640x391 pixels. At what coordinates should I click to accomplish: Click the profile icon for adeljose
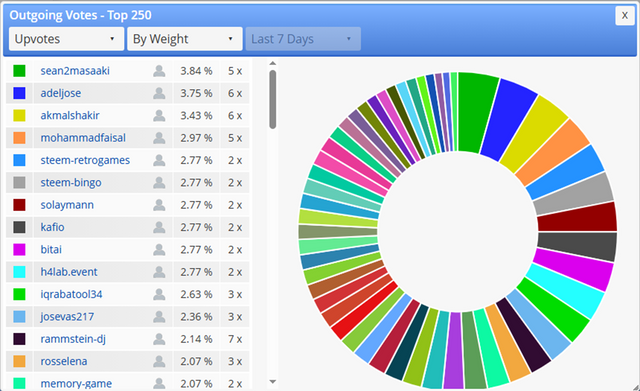(x=159, y=93)
